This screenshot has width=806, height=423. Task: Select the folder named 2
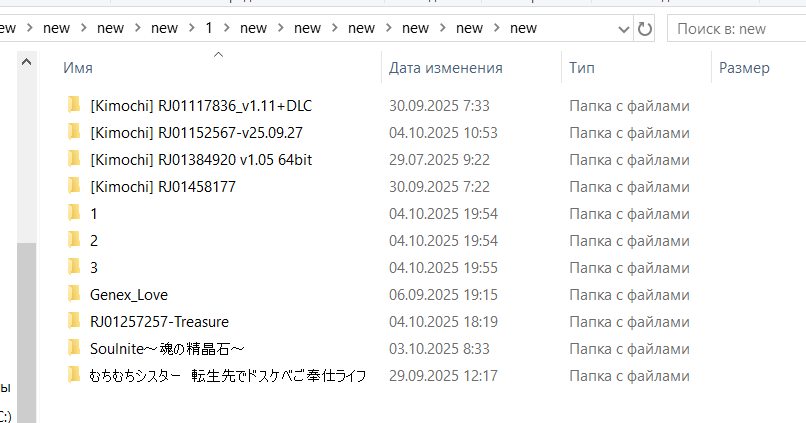point(94,240)
